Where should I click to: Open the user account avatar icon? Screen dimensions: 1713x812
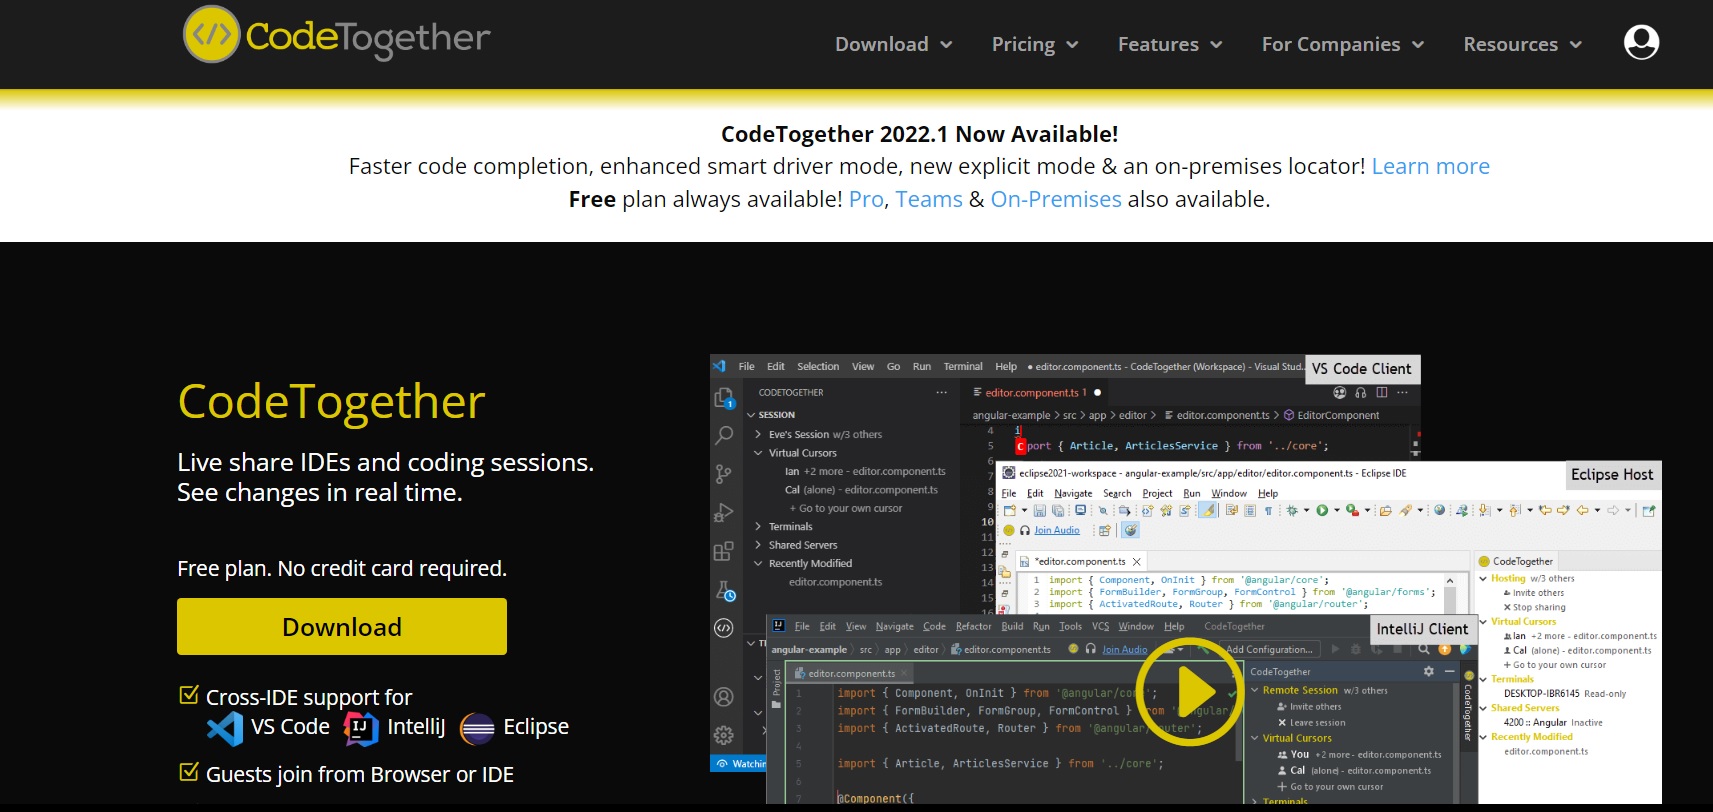(1641, 42)
